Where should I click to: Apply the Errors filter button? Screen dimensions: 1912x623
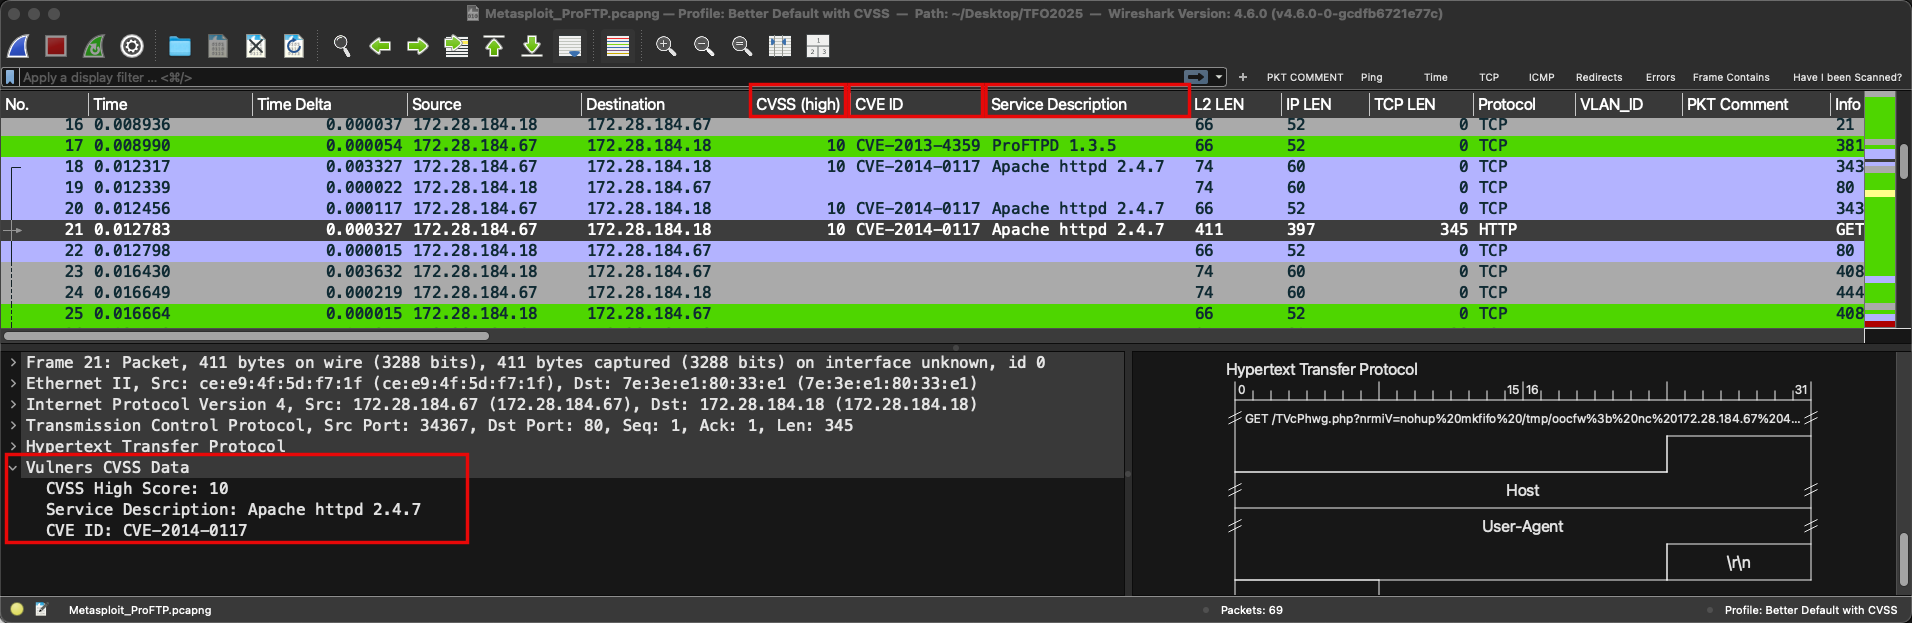coord(1660,77)
